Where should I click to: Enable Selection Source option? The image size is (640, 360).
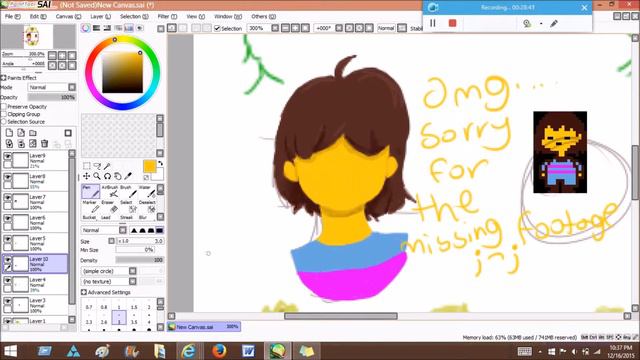pyautogui.click(x=4, y=122)
